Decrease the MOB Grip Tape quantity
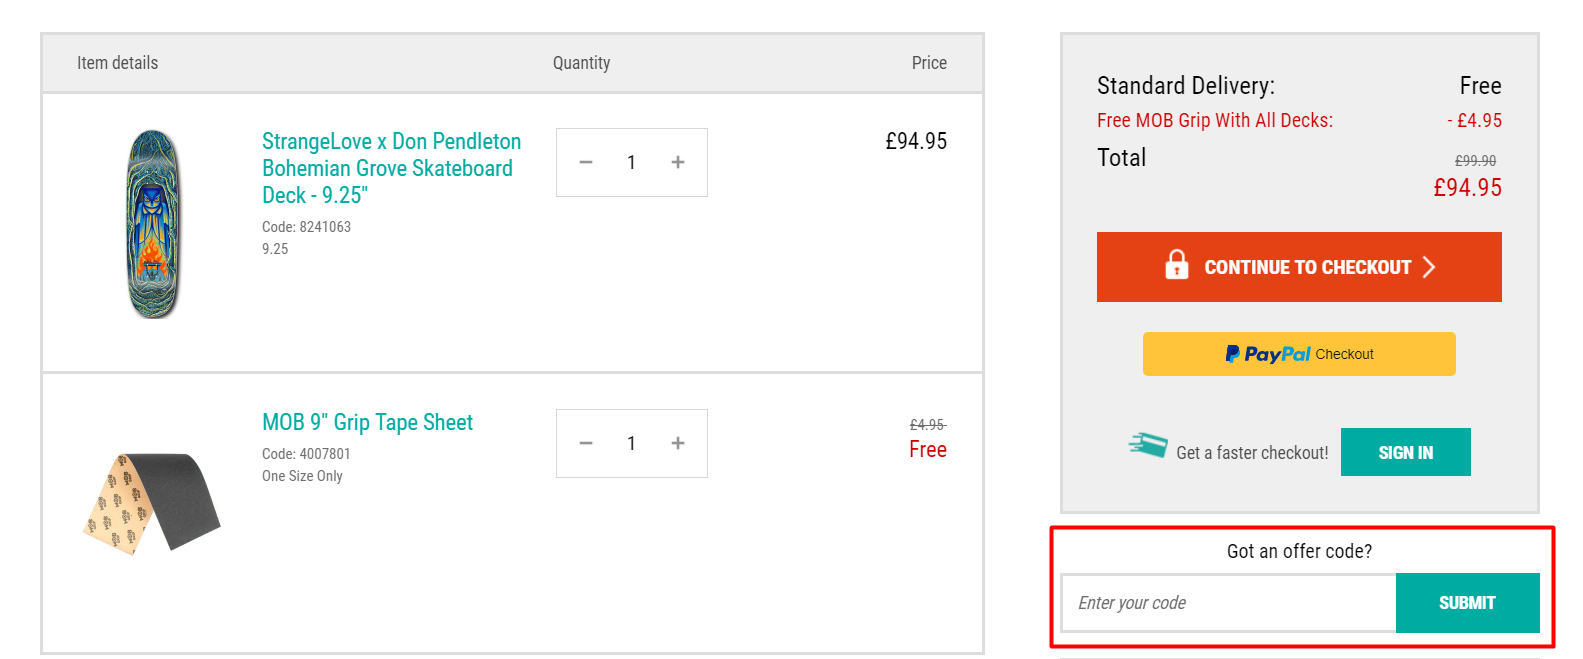This screenshot has width=1583, height=659. [586, 442]
